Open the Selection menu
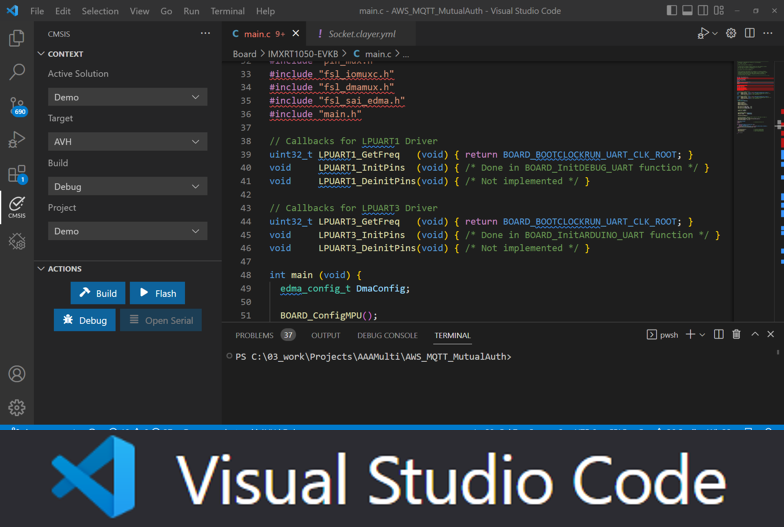 pos(100,10)
